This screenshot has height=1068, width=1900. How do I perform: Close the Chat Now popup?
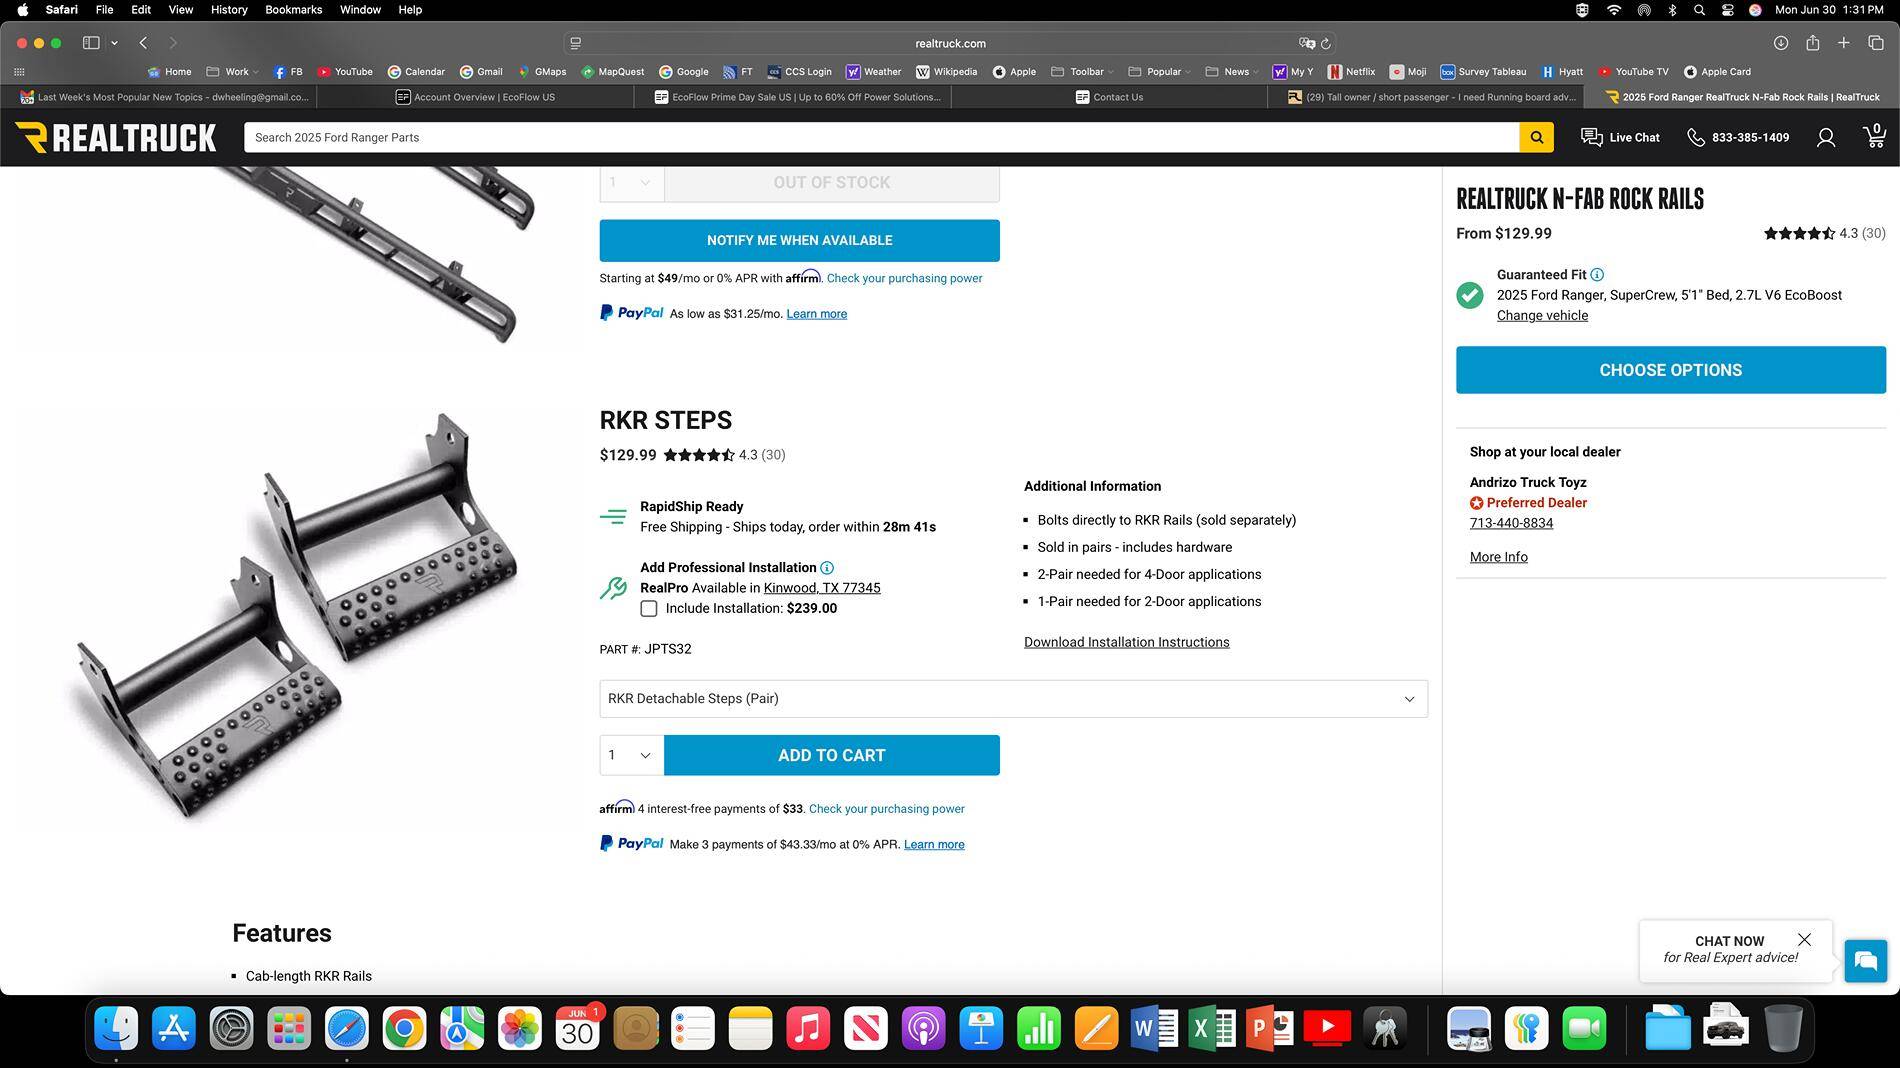[1804, 940]
